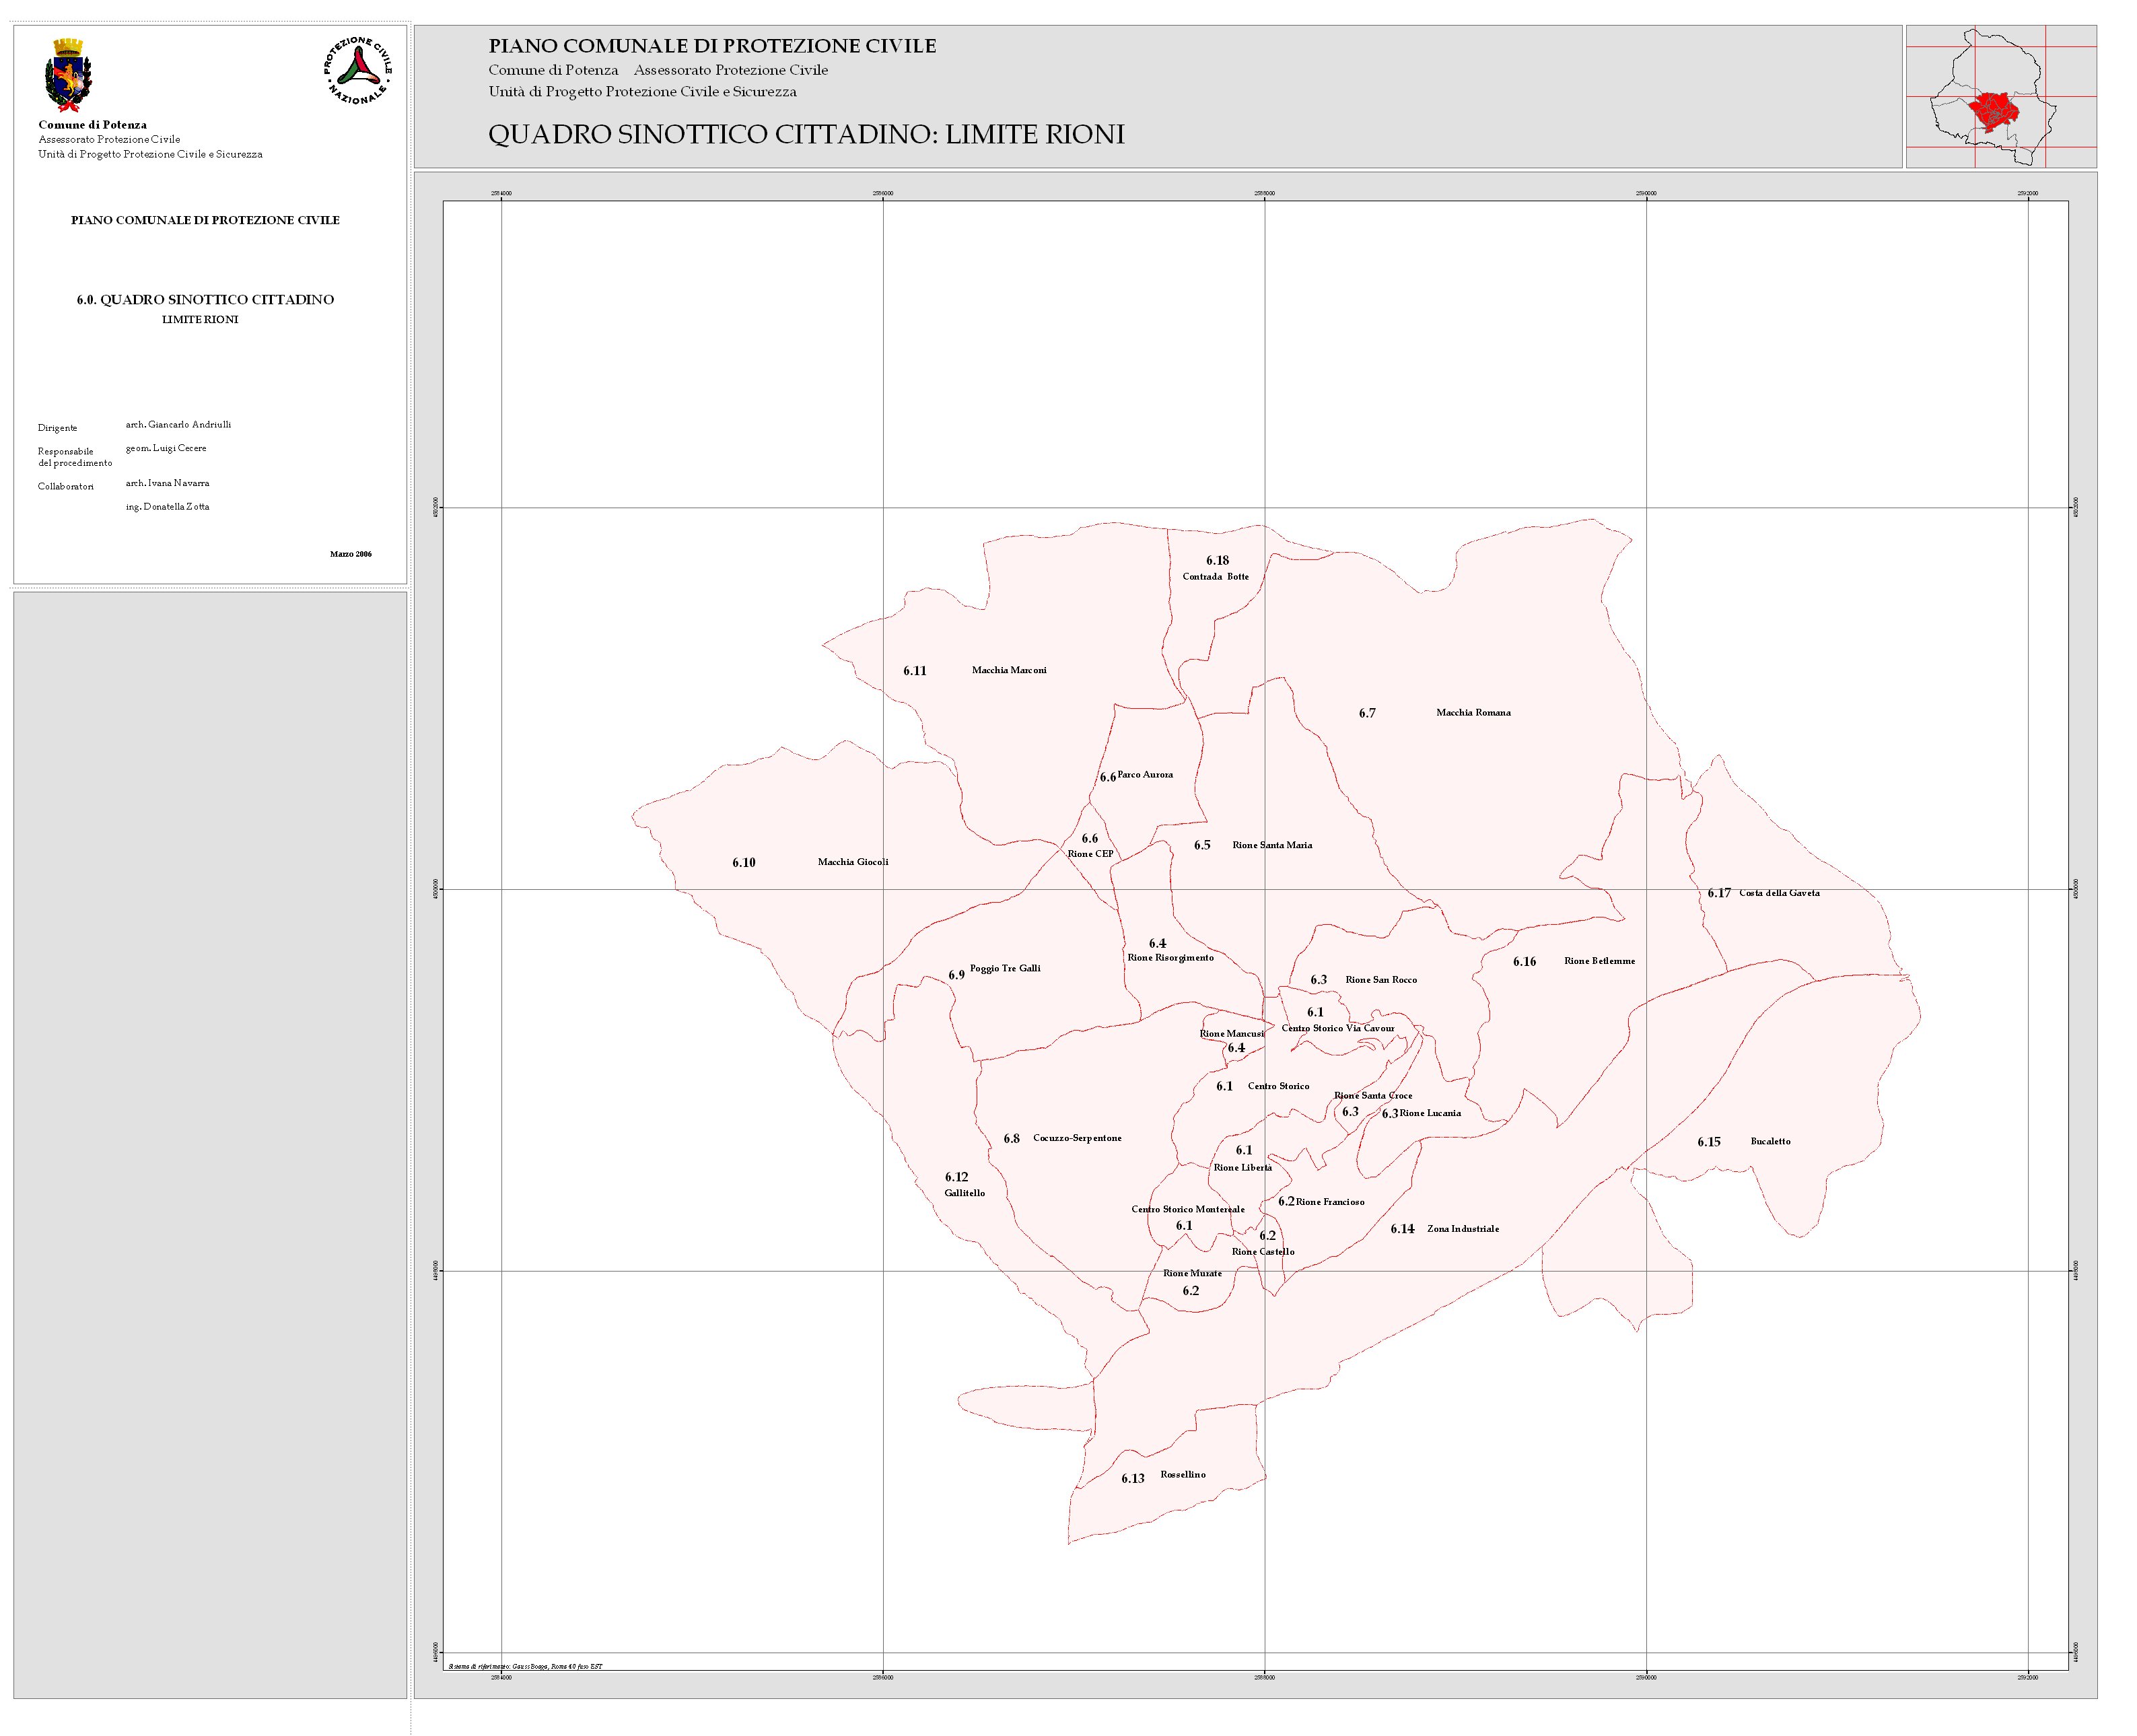This screenshot has width=2137, height=1736.
Task: Click the Rione Risorgimento district label
Action: tap(1170, 957)
